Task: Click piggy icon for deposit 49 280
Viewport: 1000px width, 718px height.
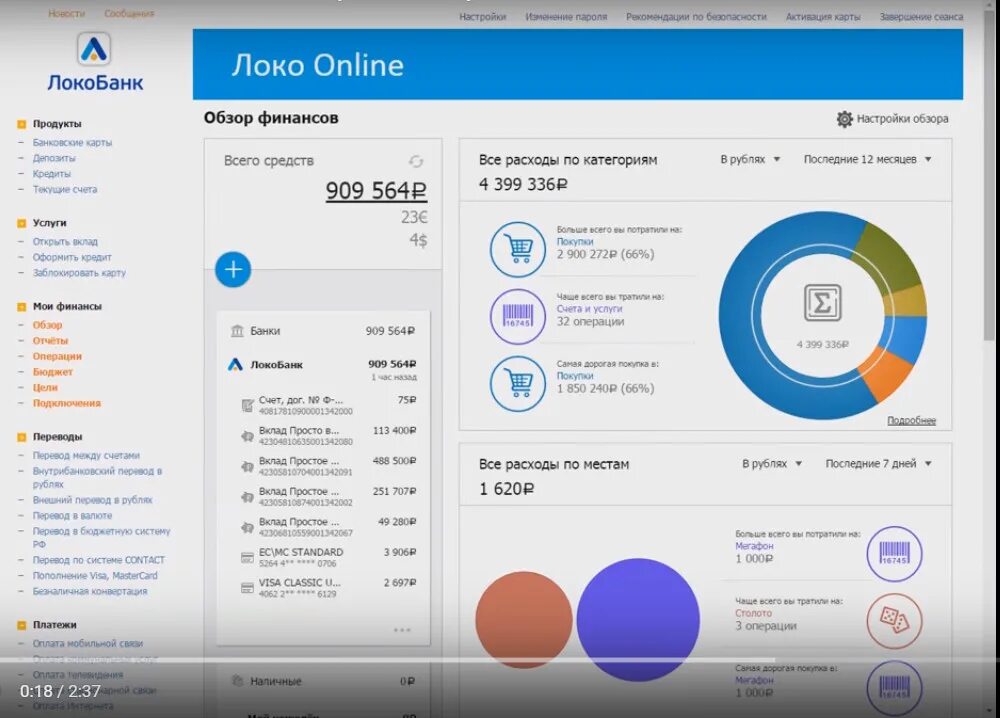Action: pyautogui.click(x=247, y=527)
